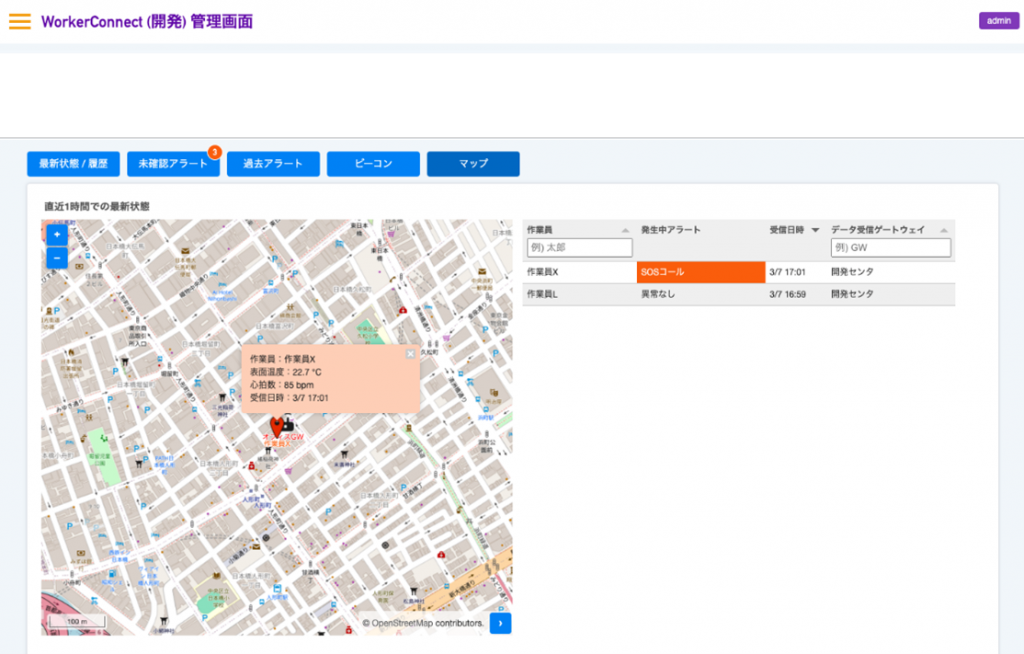Collapse the map attribution arrow button
Image resolution: width=1024 pixels, height=654 pixels.
pyautogui.click(x=500, y=623)
